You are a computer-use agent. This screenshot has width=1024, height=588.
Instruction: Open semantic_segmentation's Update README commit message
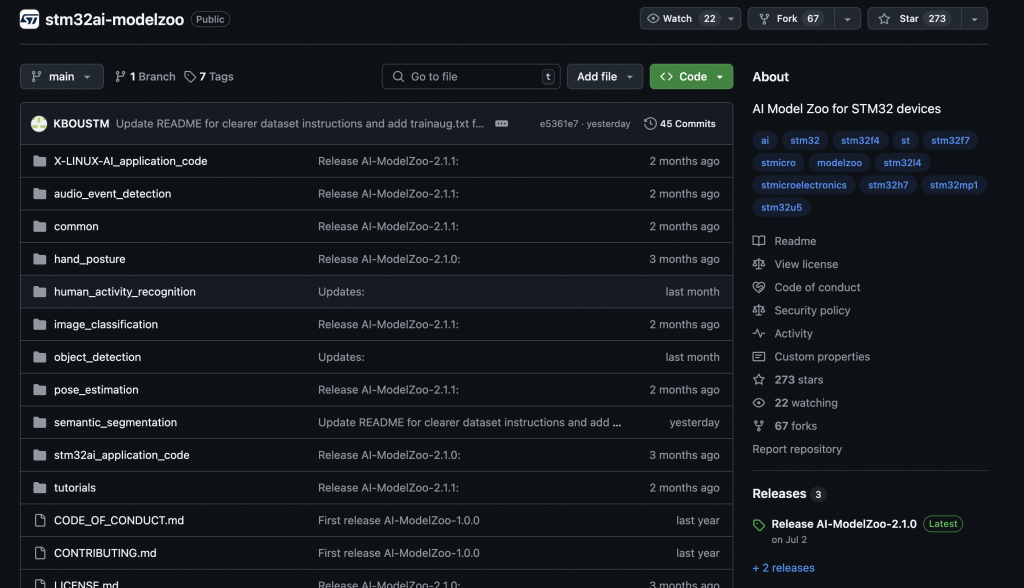click(x=469, y=422)
